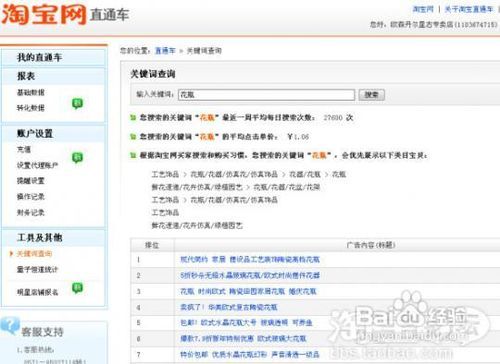Open the rank 3 ad title link
Image resolution: width=500 pixels, height=364 pixels.
[248, 291]
